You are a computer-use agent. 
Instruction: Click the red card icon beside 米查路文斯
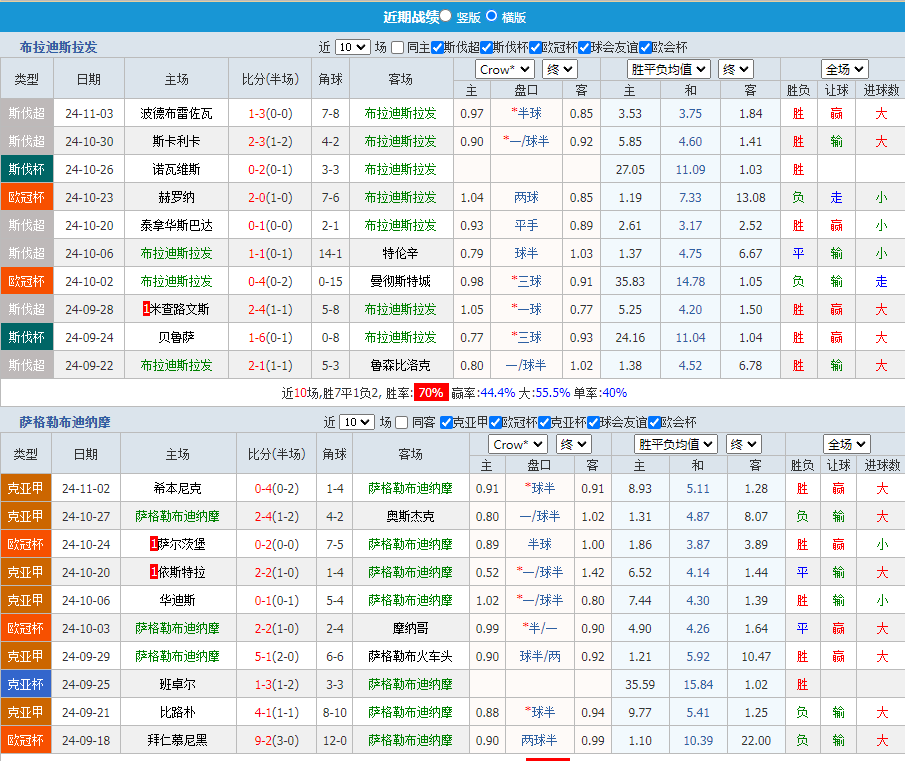145,309
